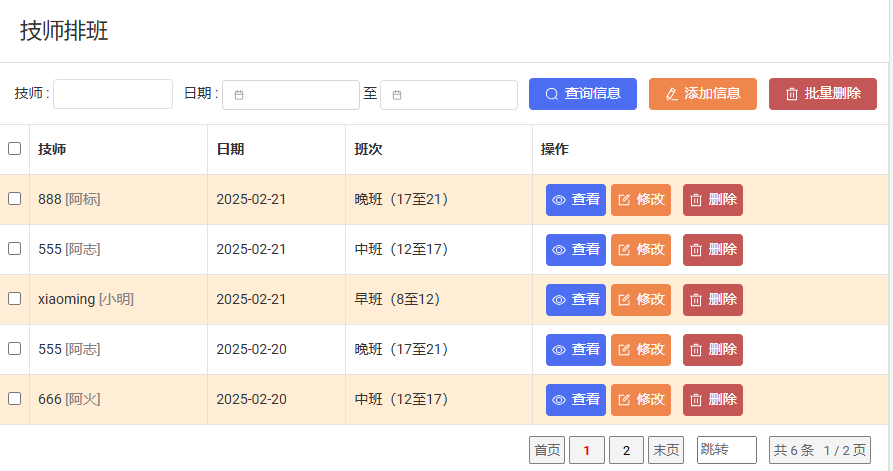Click edit pencil icon in xiaoming [小明] row
The width and height of the screenshot is (893, 471).
pyautogui.click(x=625, y=300)
